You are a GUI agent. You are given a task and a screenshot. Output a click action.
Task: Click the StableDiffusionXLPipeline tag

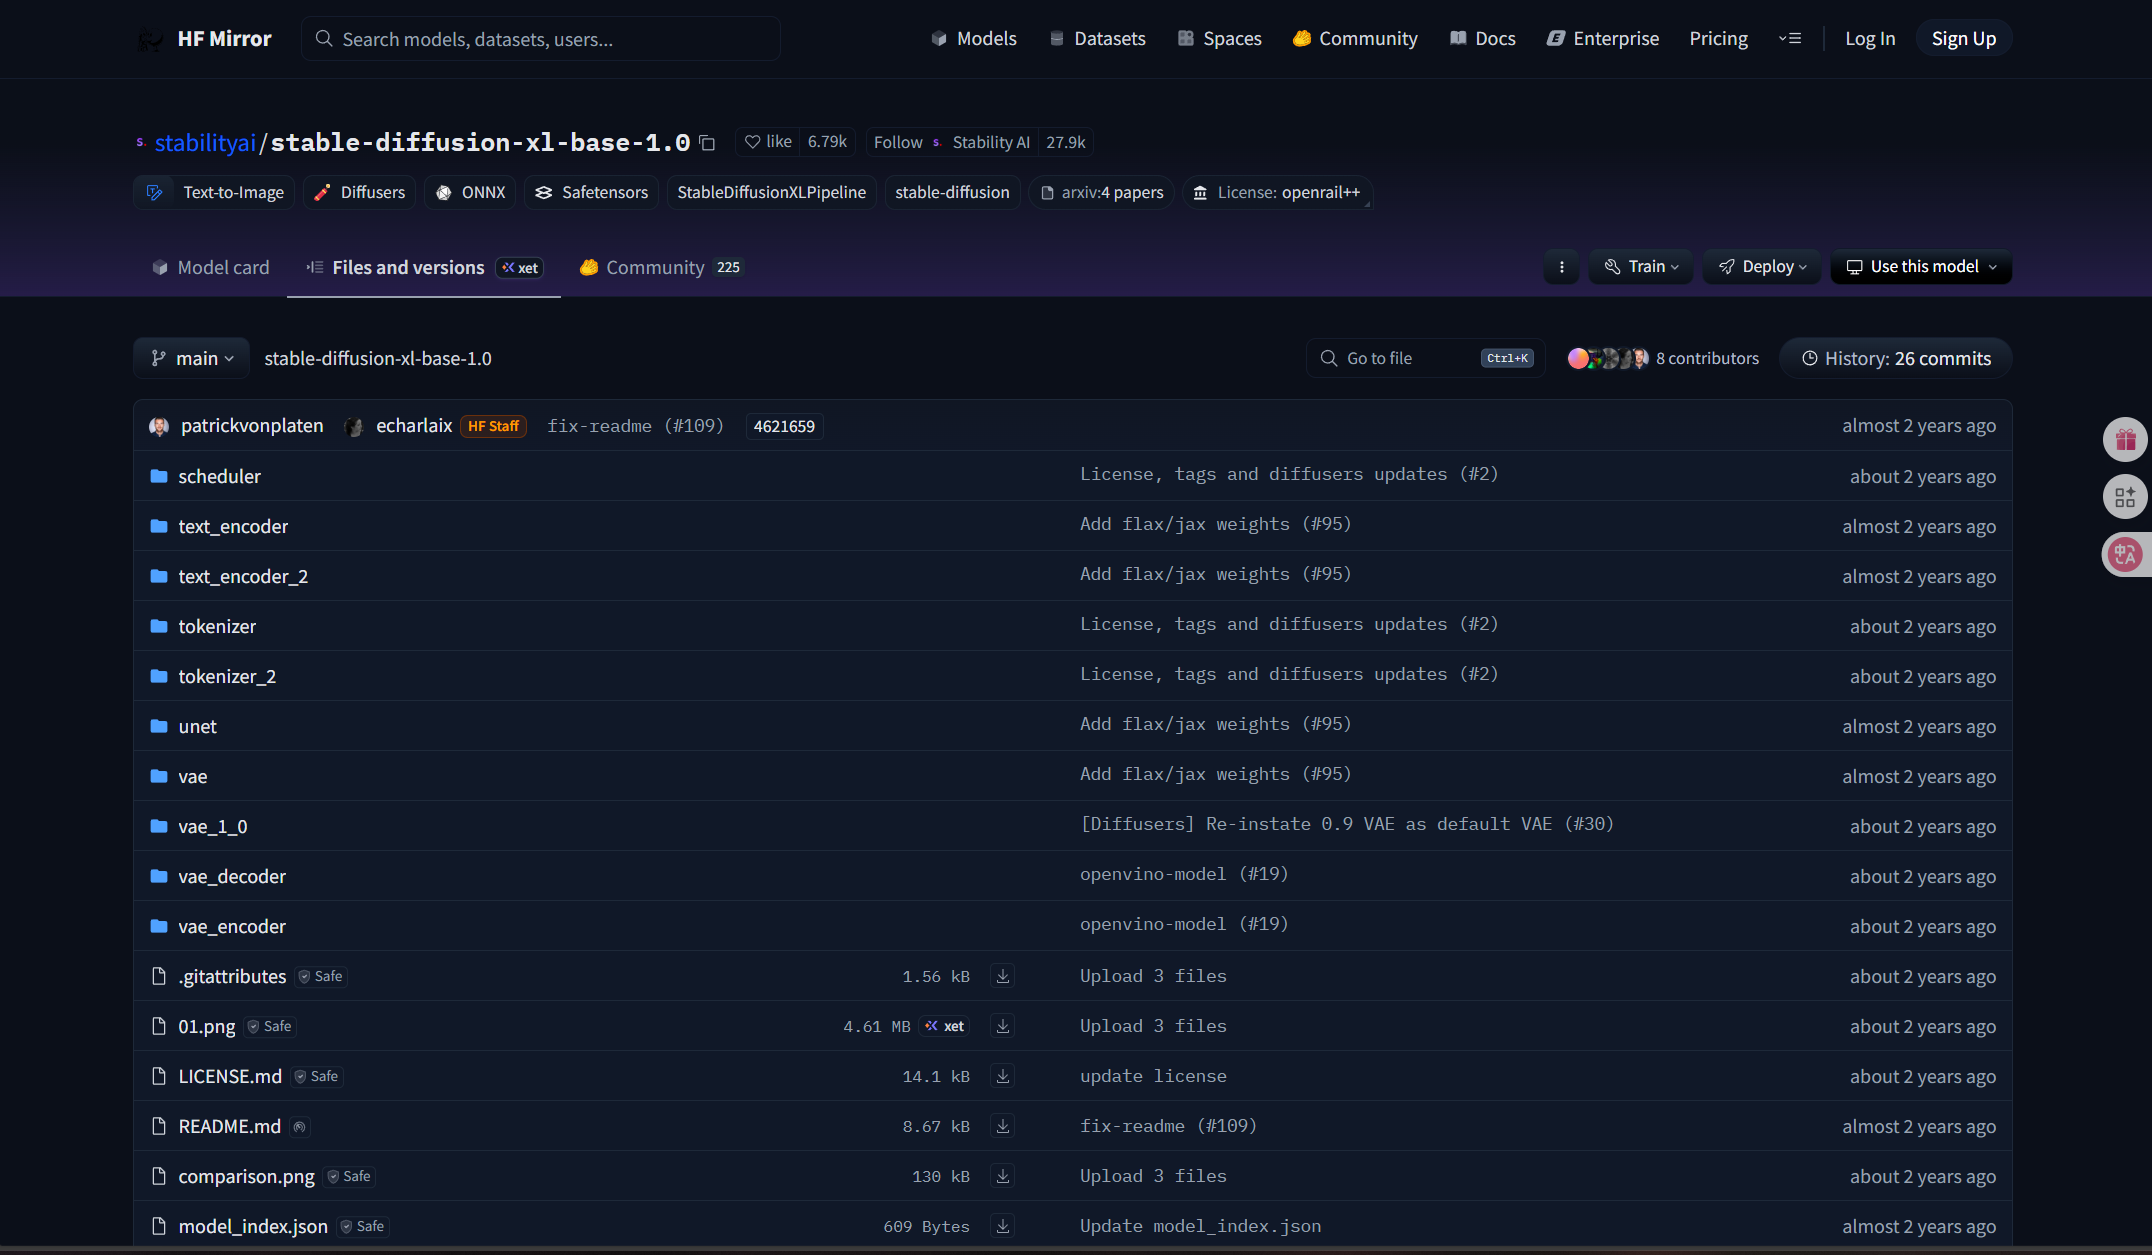tap(771, 192)
